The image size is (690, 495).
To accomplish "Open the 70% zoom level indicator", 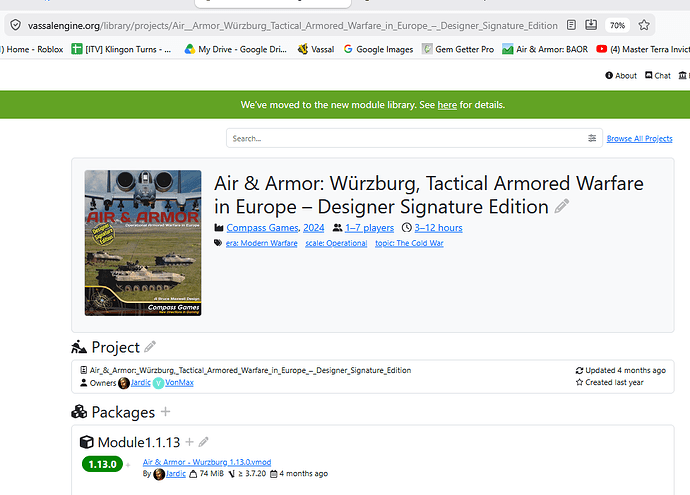I will (617, 26).
